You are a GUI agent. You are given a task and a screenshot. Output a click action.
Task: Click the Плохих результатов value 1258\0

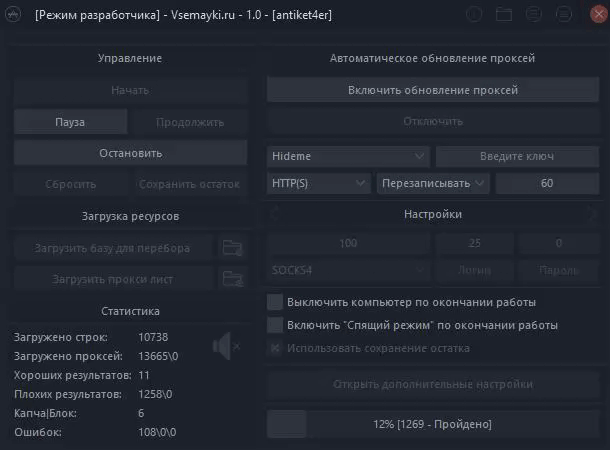click(155, 394)
